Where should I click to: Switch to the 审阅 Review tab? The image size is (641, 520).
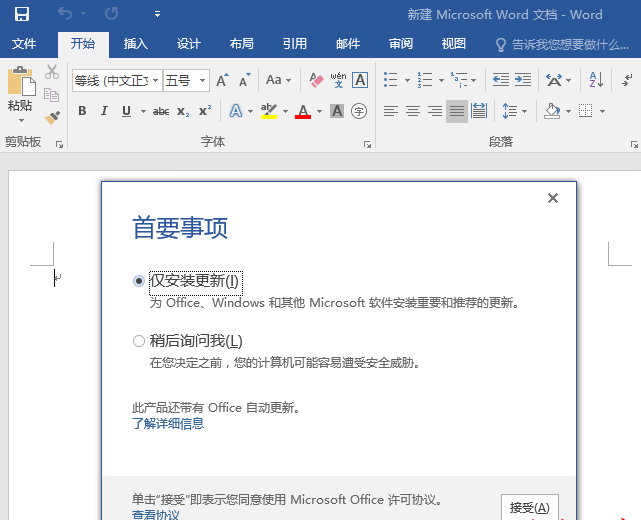tap(401, 44)
